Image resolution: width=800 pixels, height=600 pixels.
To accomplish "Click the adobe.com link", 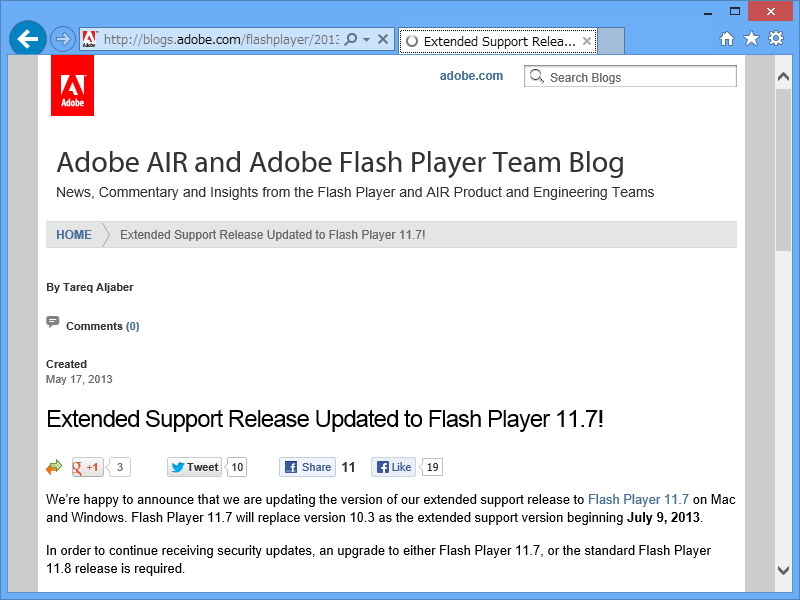I will click(x=471, y=76).
